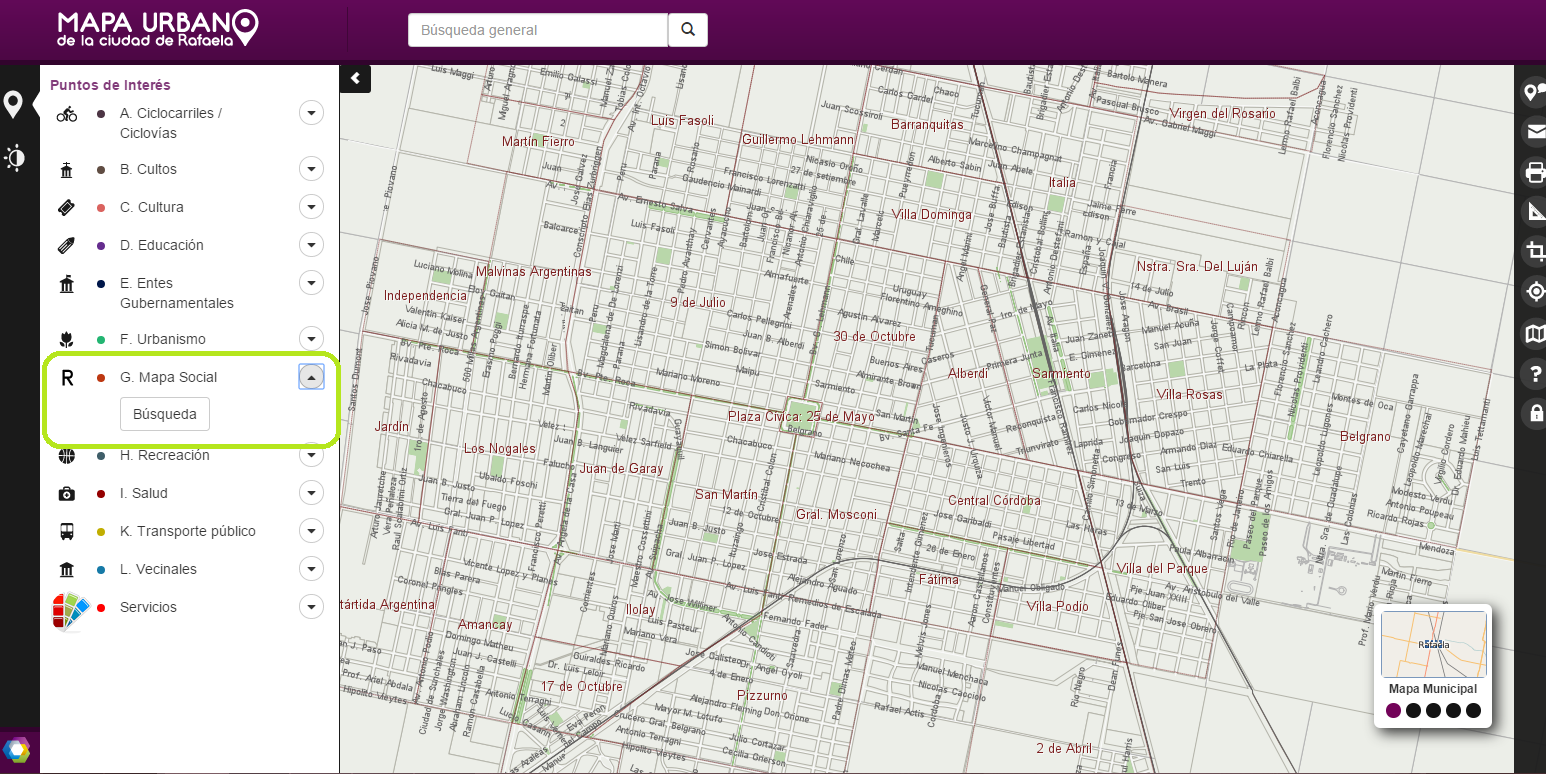Toggle the I. Salud layer indicator dot

pos(99,492)
